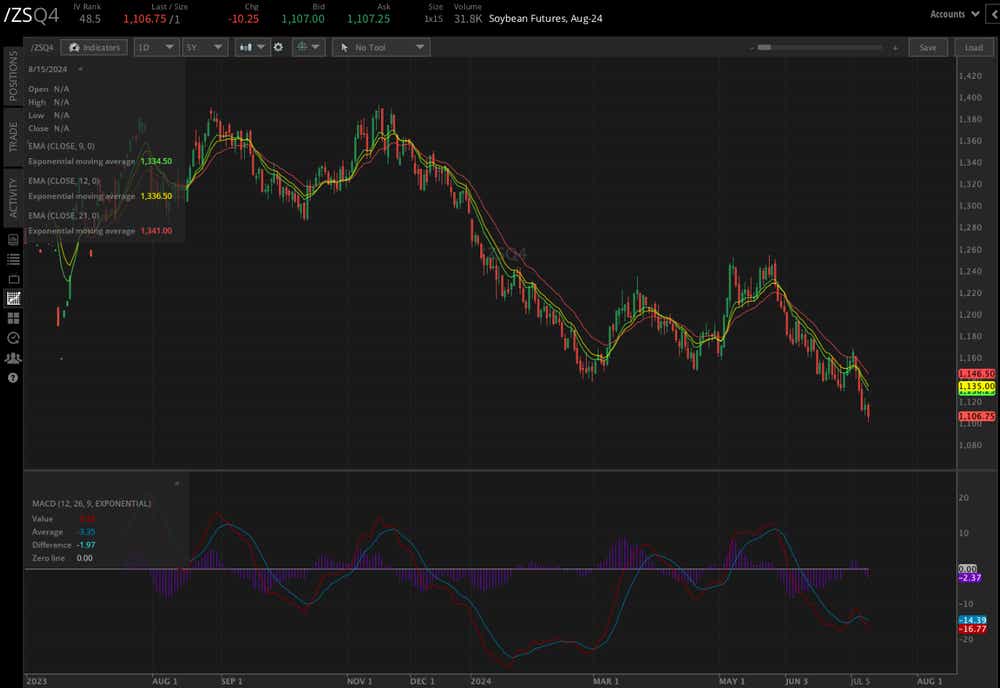Open the 1D timeframe dropdown
Screen dimensions: 1000x688
[156, 47]
